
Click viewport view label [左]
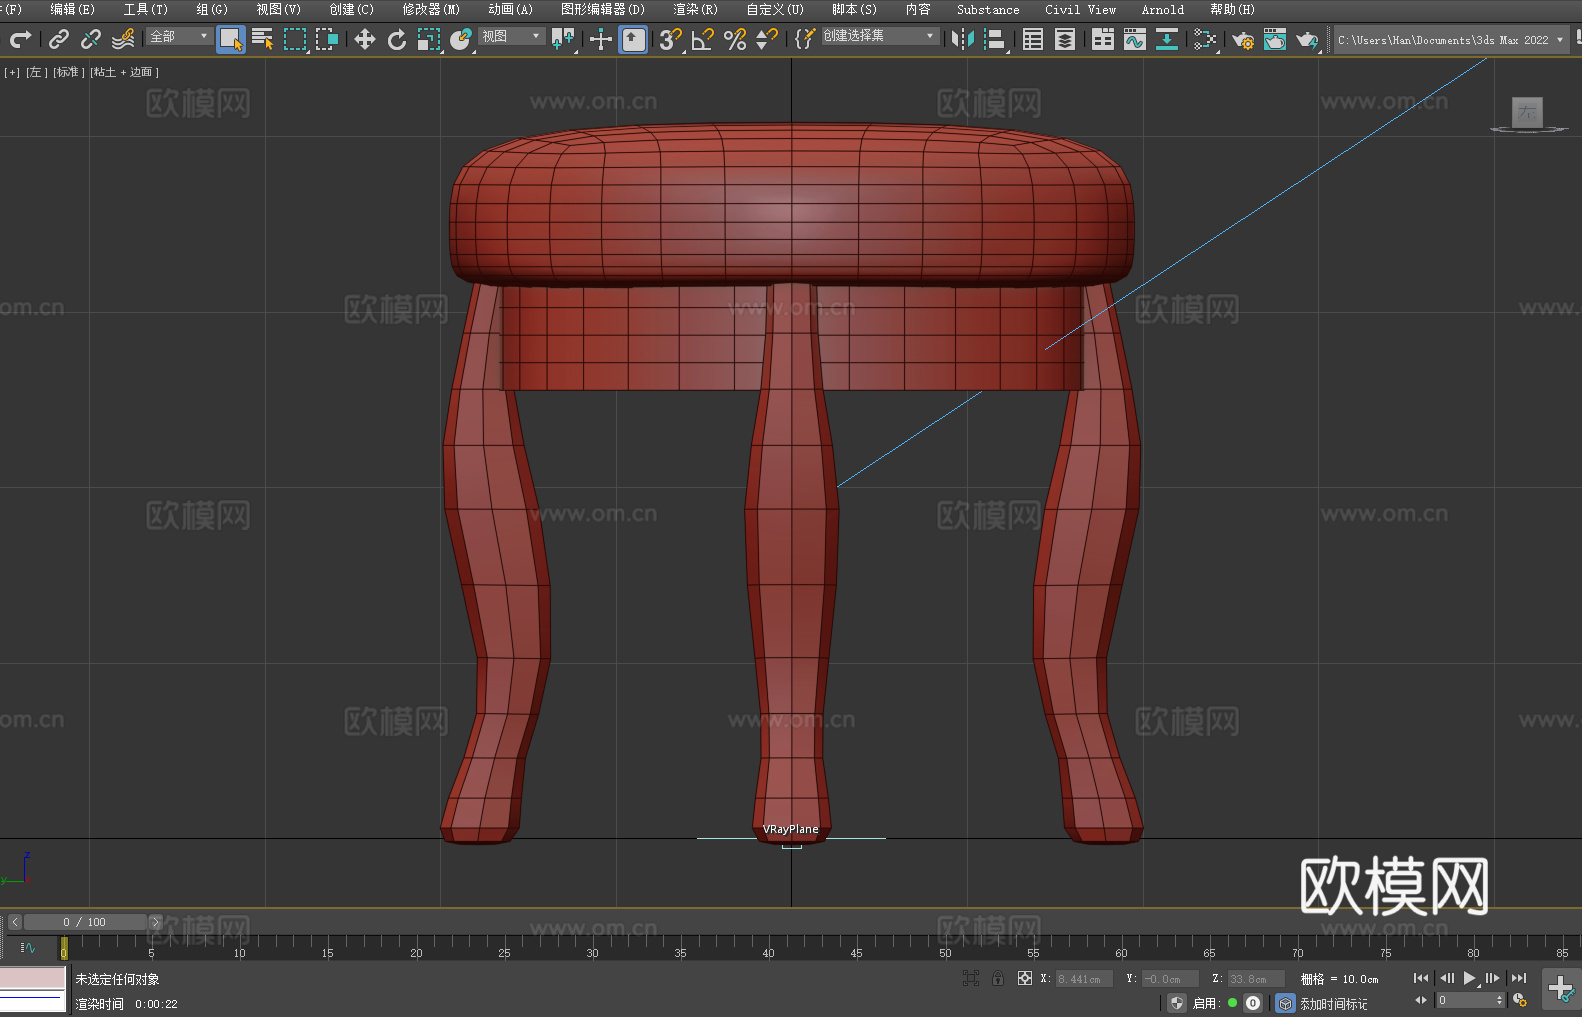point(36,72)
